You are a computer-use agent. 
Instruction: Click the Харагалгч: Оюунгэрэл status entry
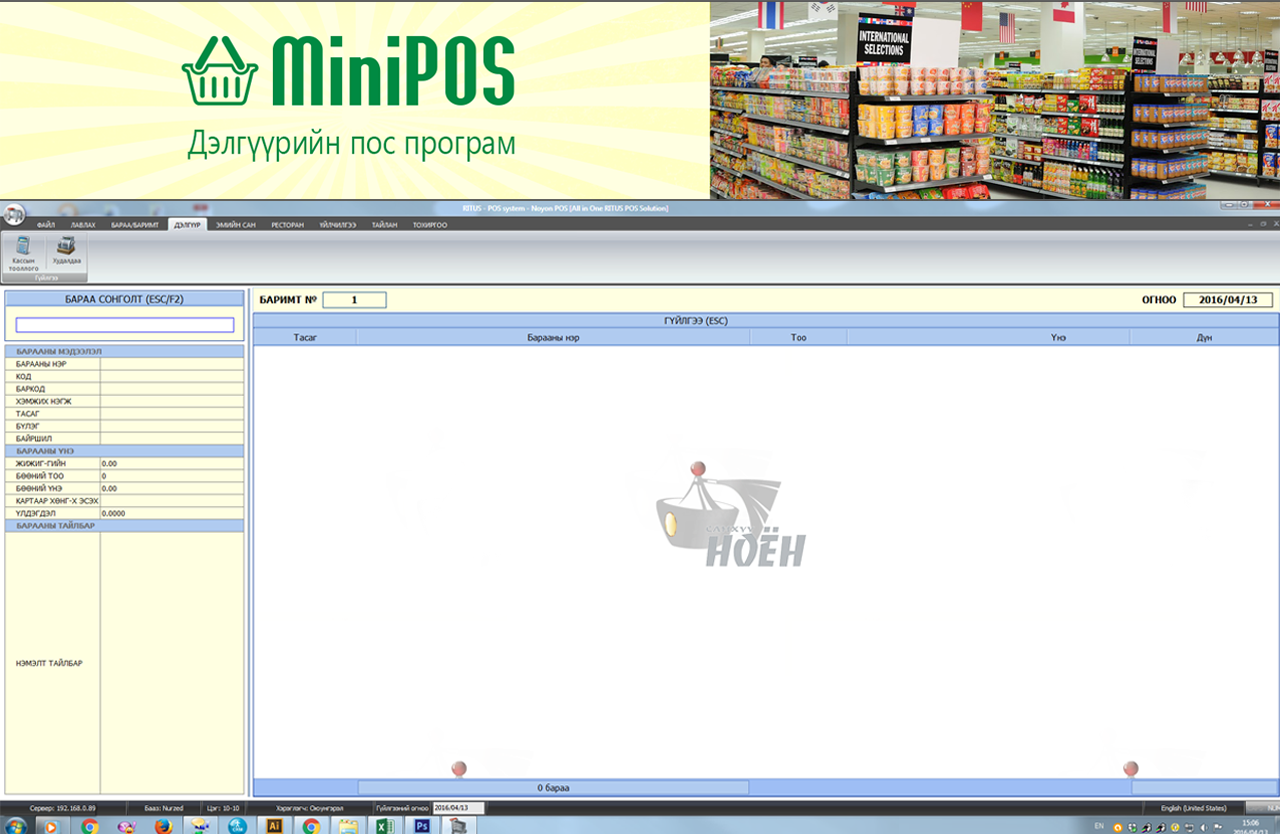coord(309,808)
